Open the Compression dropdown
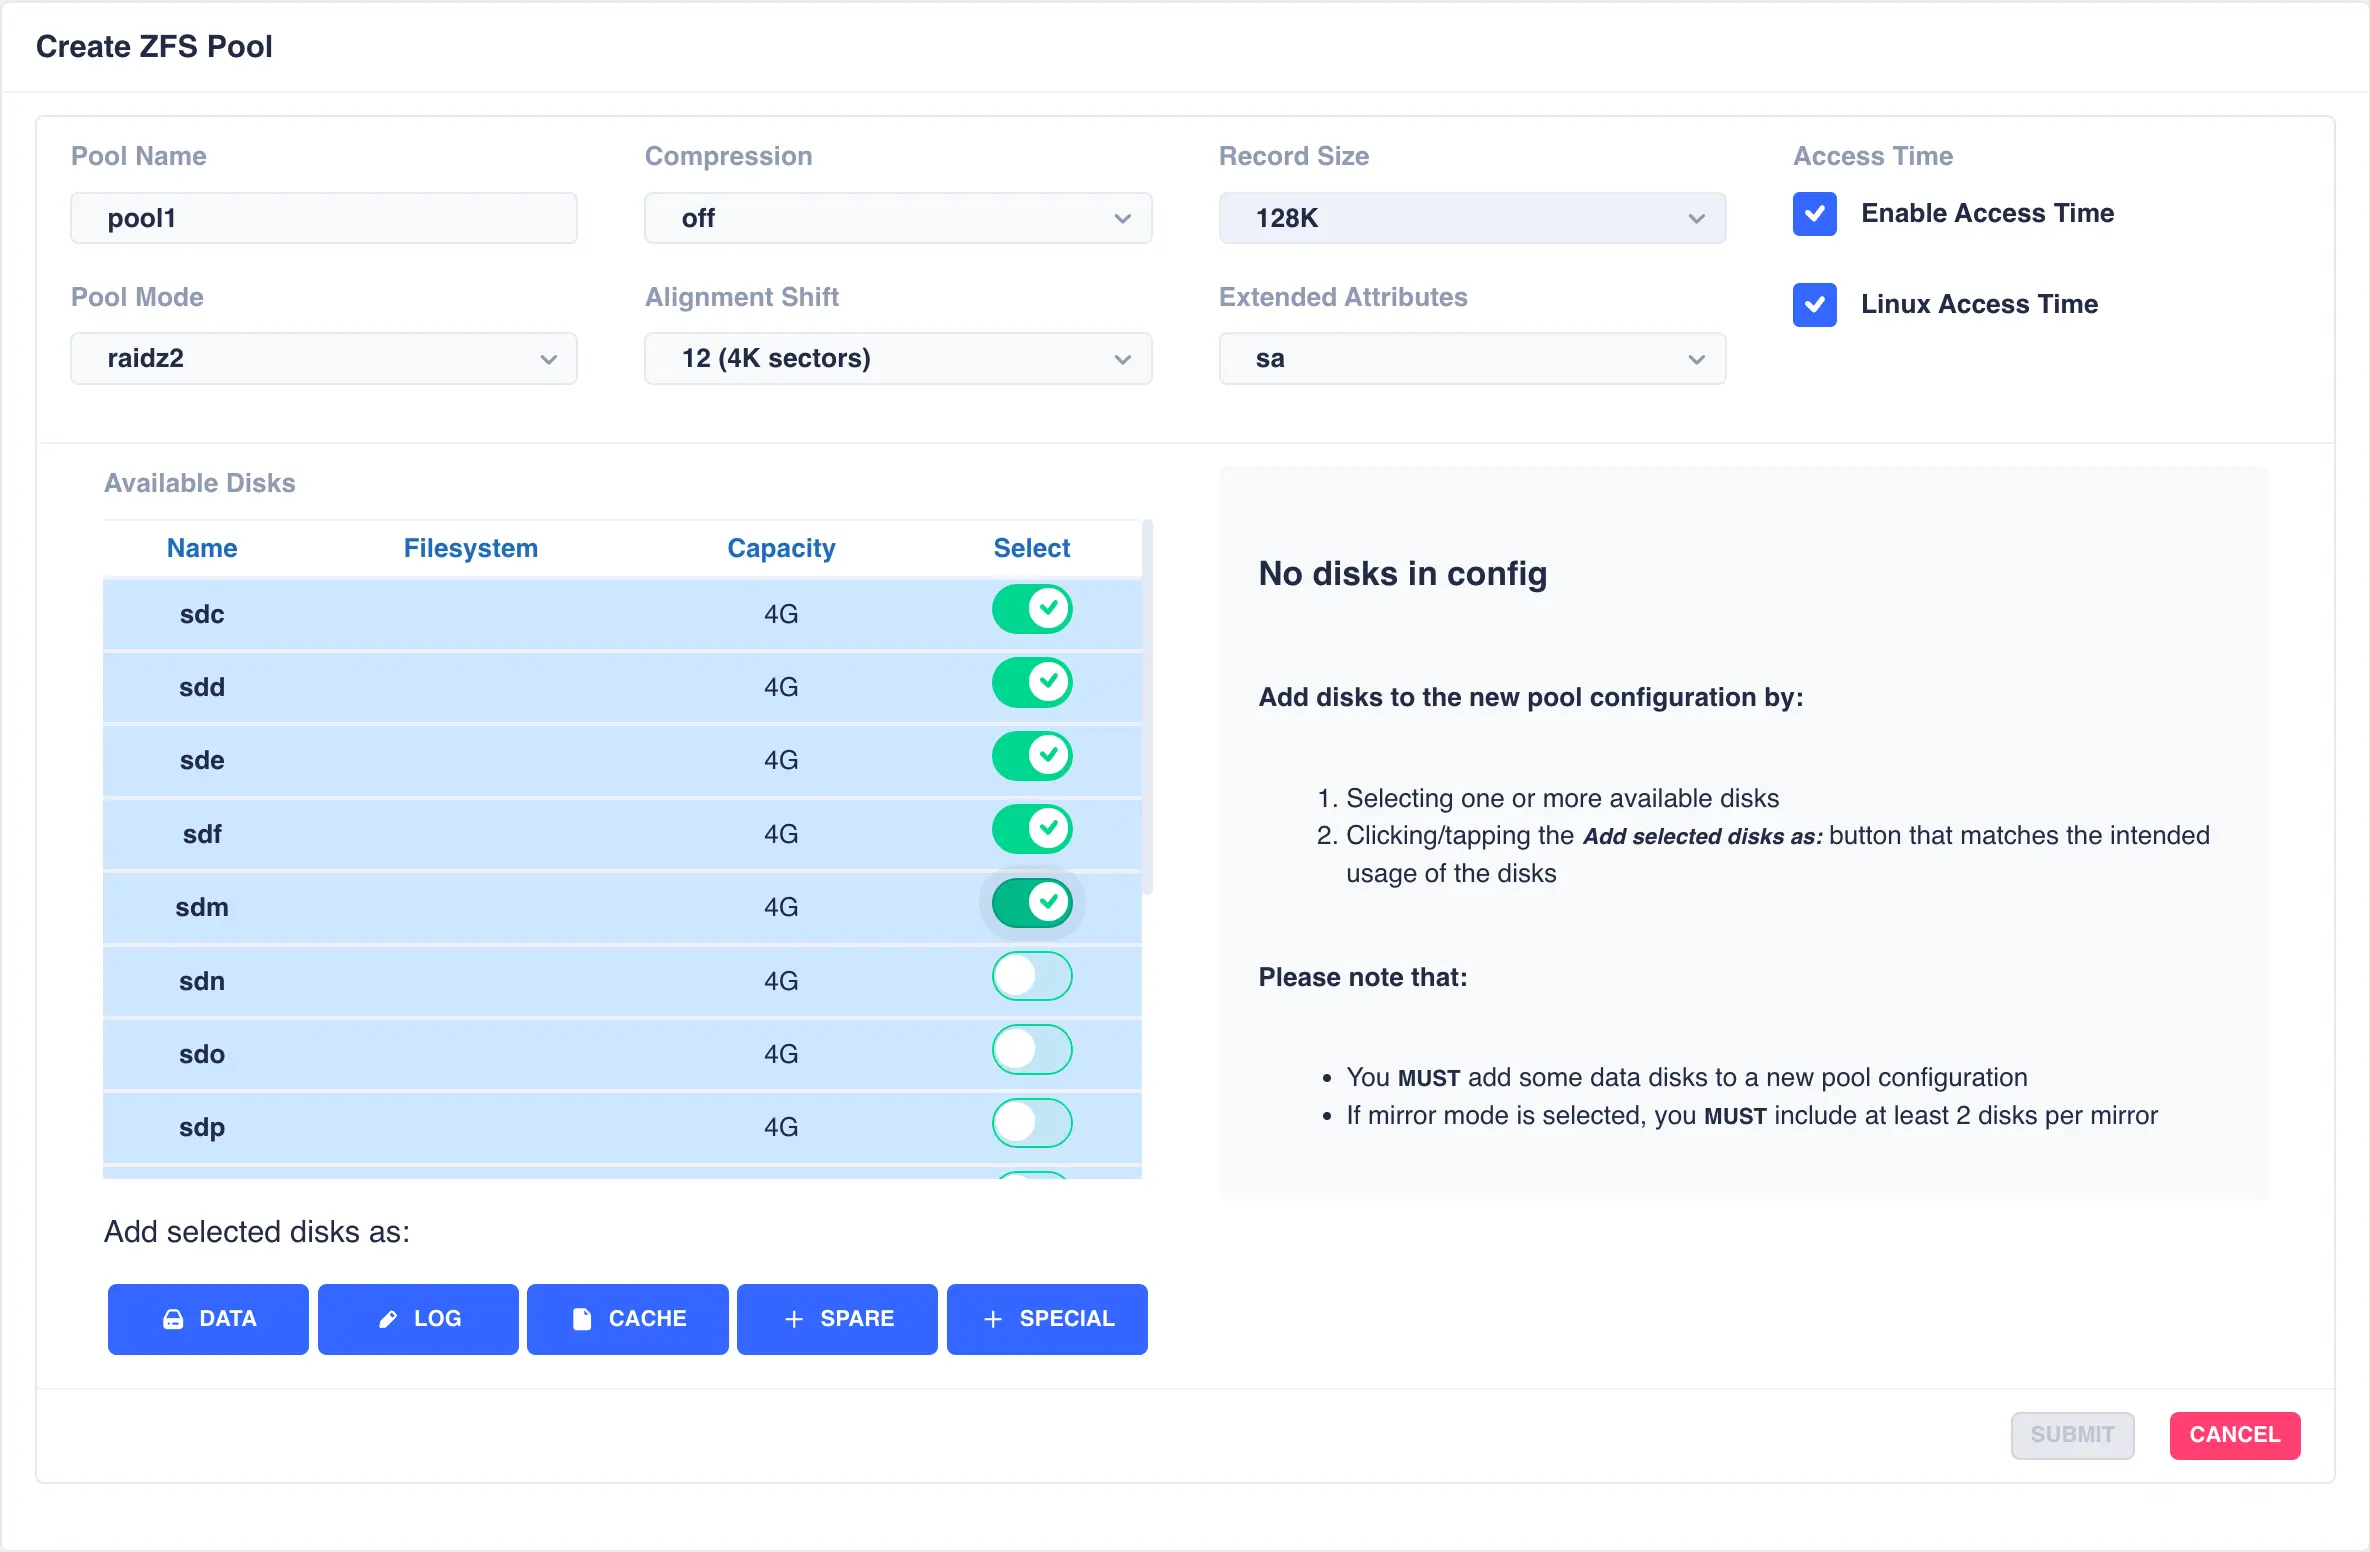This screenshot has height=1552, width=2370. click(897, 218)
